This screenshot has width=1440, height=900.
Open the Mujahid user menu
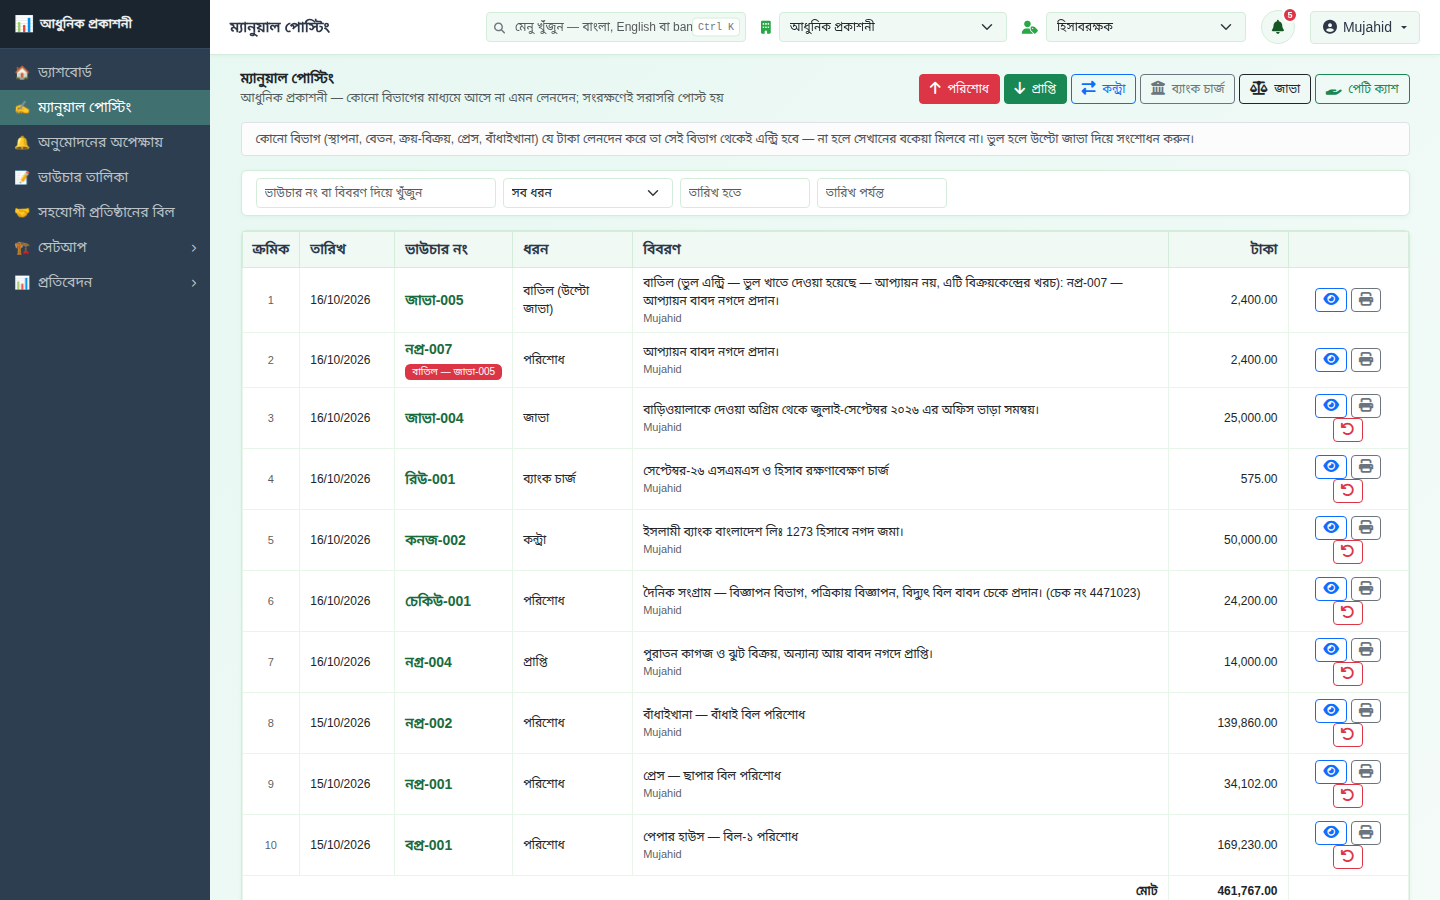[1365, 27]
